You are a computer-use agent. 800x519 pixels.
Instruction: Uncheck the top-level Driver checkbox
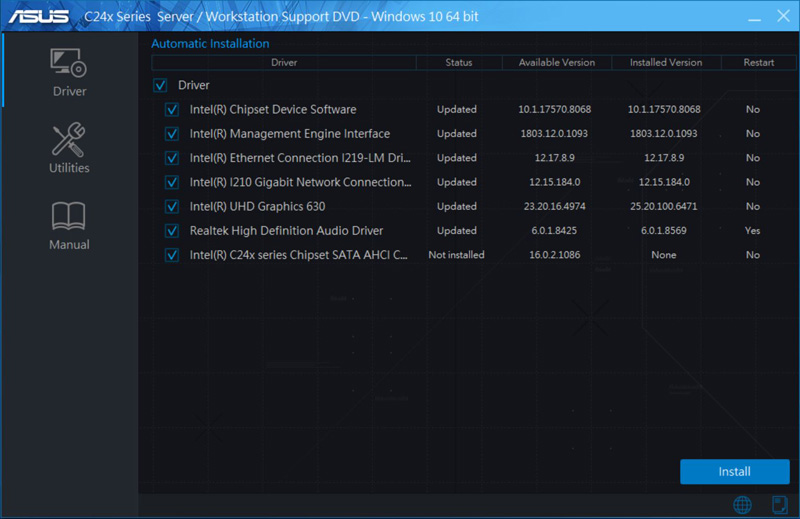[160, 85]
